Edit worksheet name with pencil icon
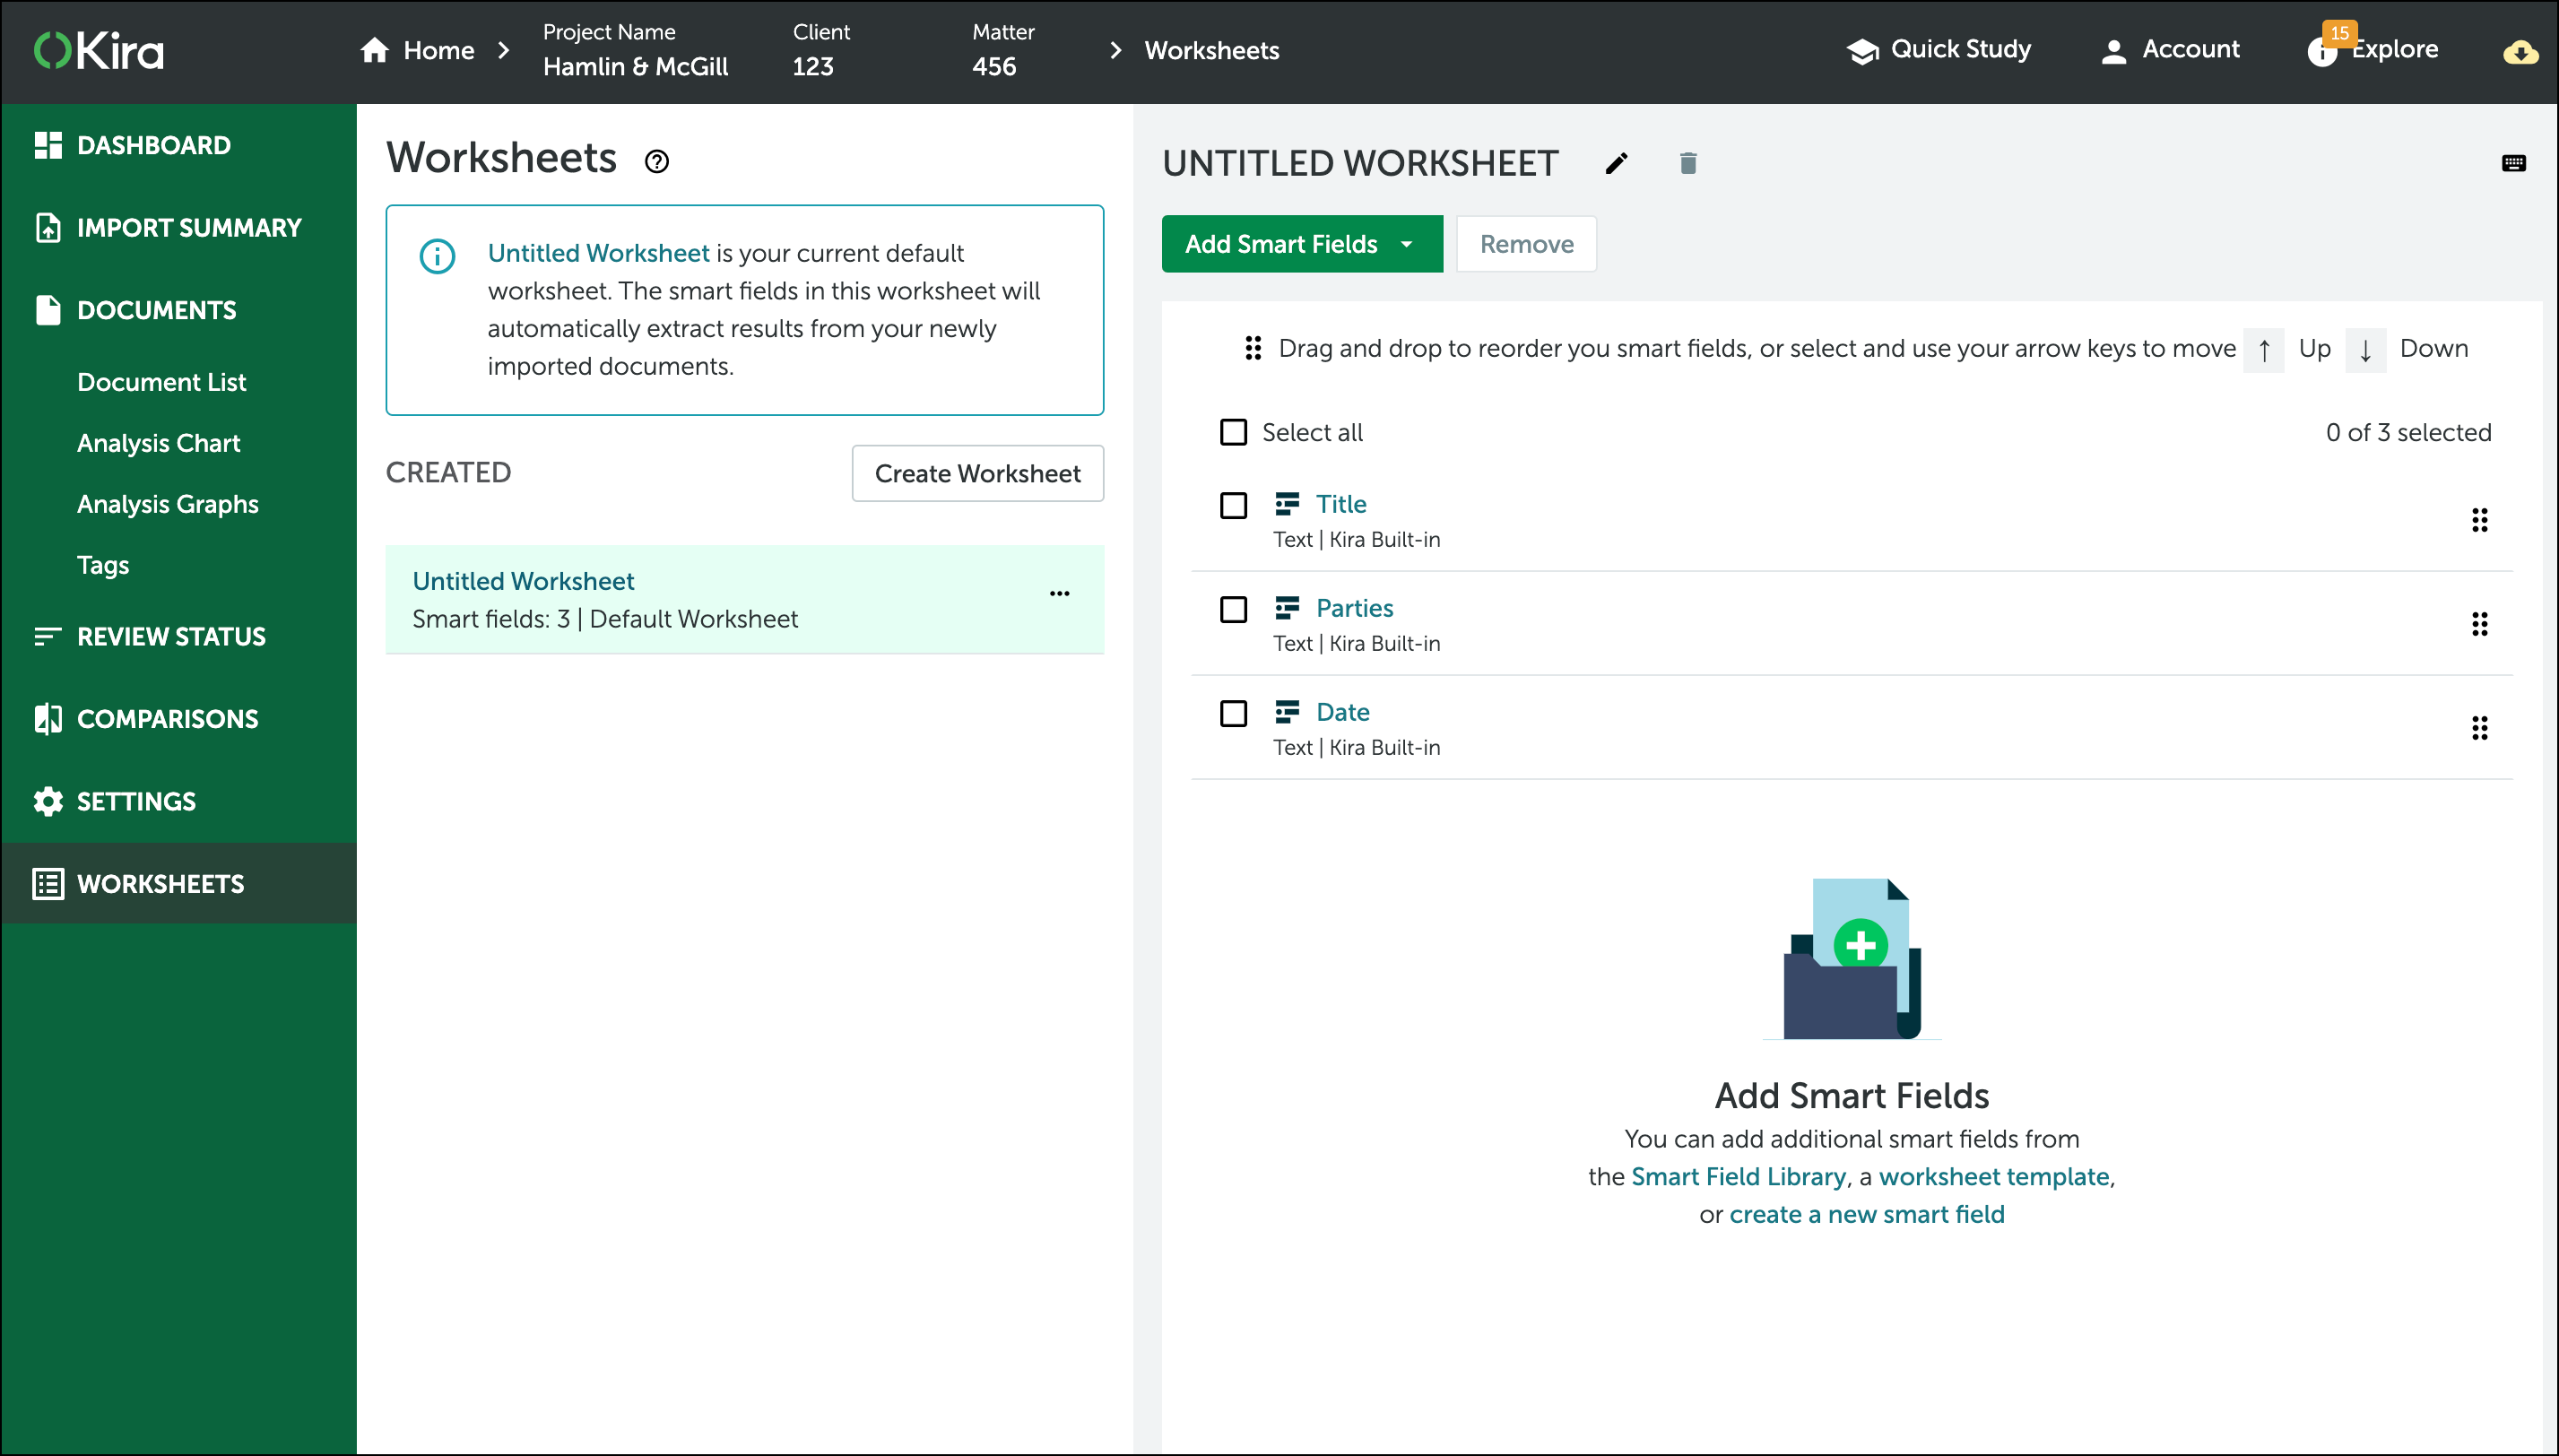 (1617, 163)
